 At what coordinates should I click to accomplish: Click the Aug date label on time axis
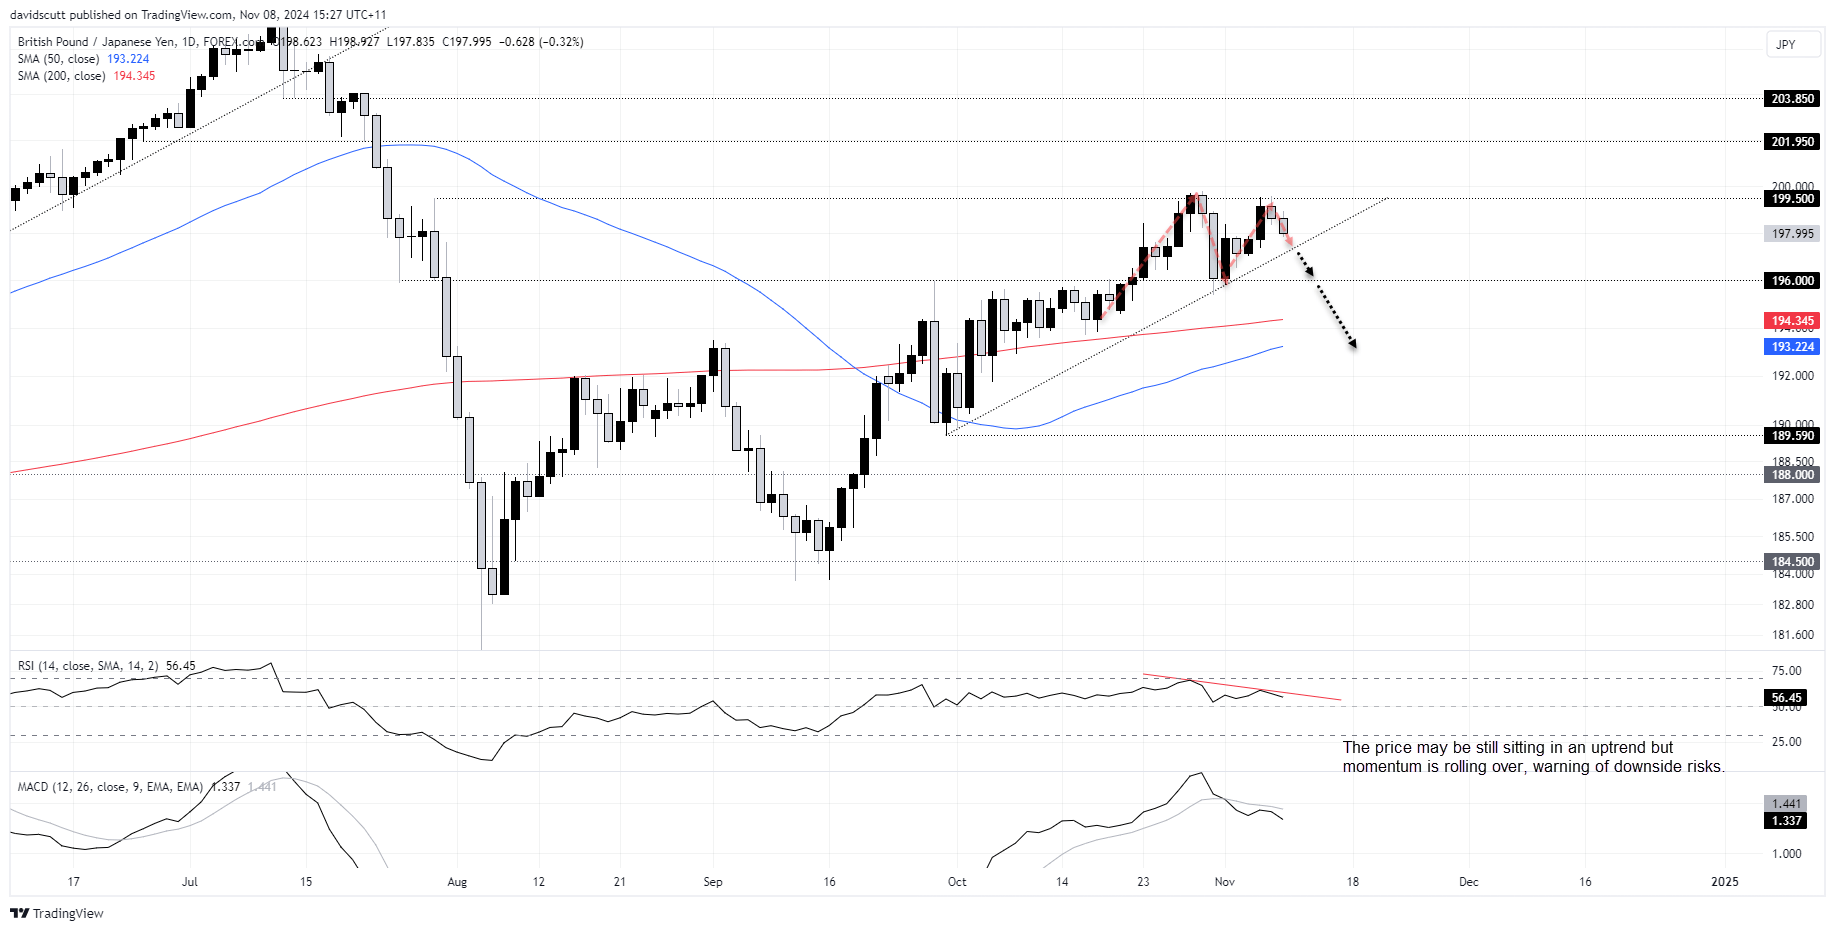pyautogui.click(x=457, y=882)
